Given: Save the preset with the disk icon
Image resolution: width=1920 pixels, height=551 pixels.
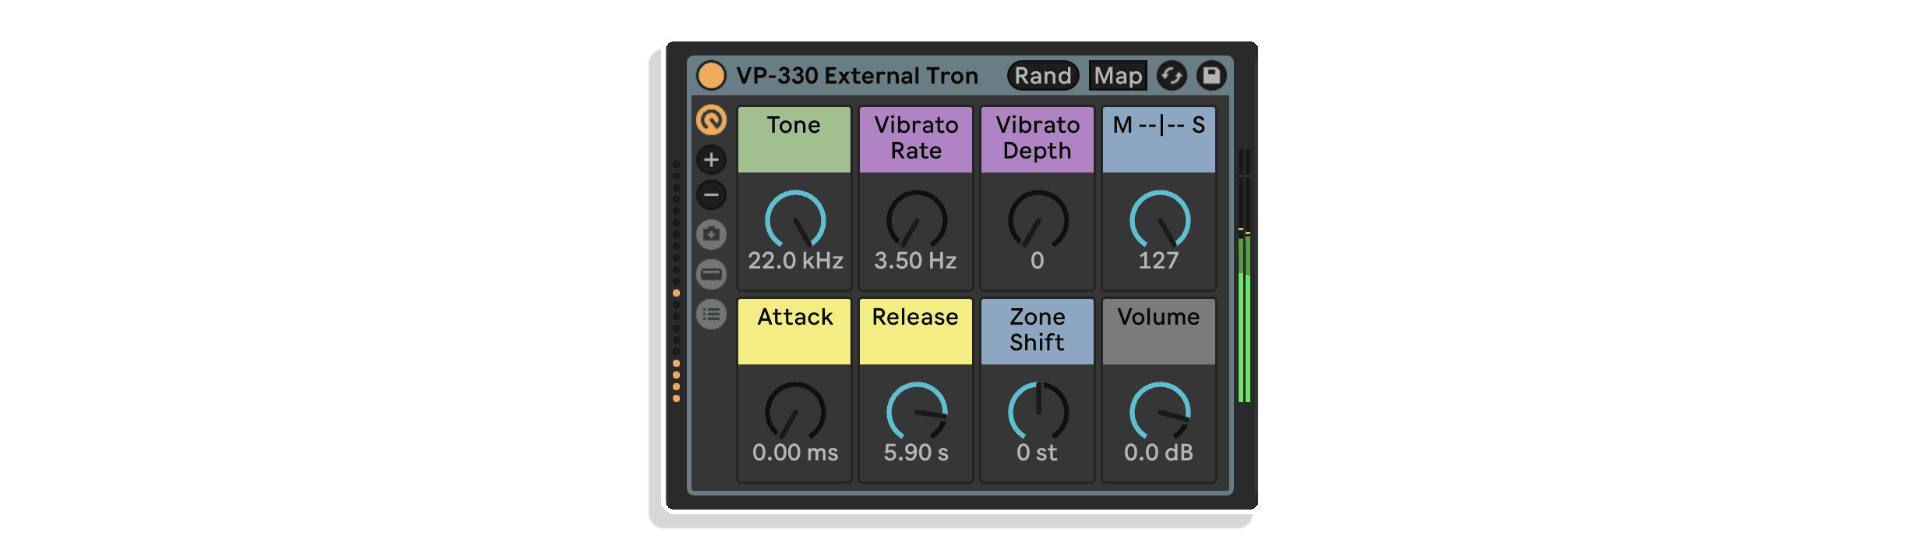Looking at the screenshot, I should (1211, 75).
